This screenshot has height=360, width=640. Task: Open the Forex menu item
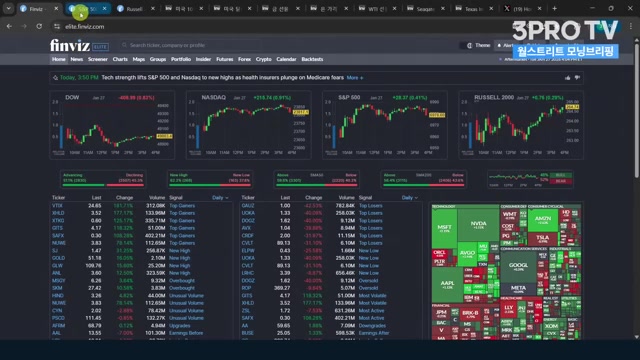pyautogui.click(x=244, y=59)
